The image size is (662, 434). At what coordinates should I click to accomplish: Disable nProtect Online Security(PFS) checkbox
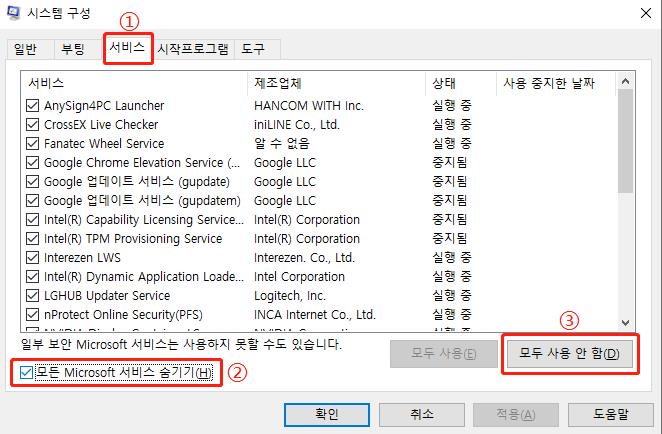pyautogui.click(x=33, y=315)
